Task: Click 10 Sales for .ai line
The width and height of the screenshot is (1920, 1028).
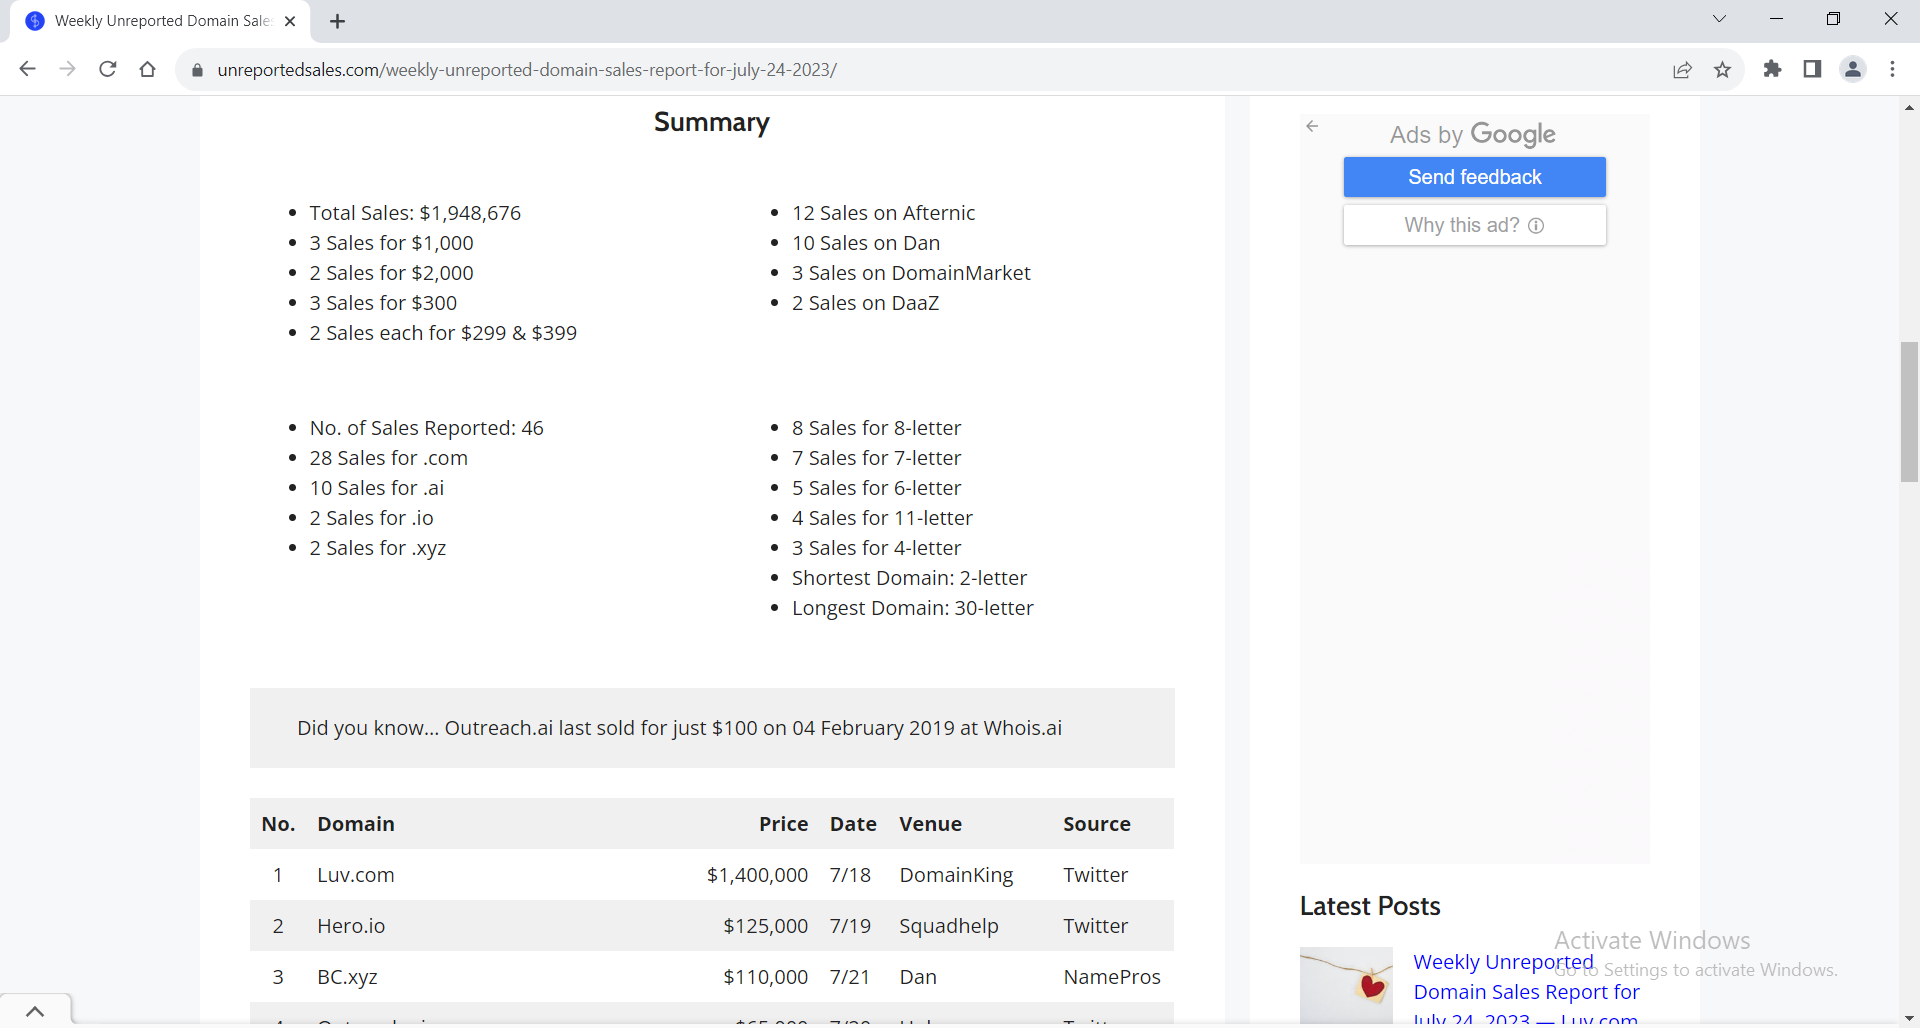Action: [x=376, y=488]
